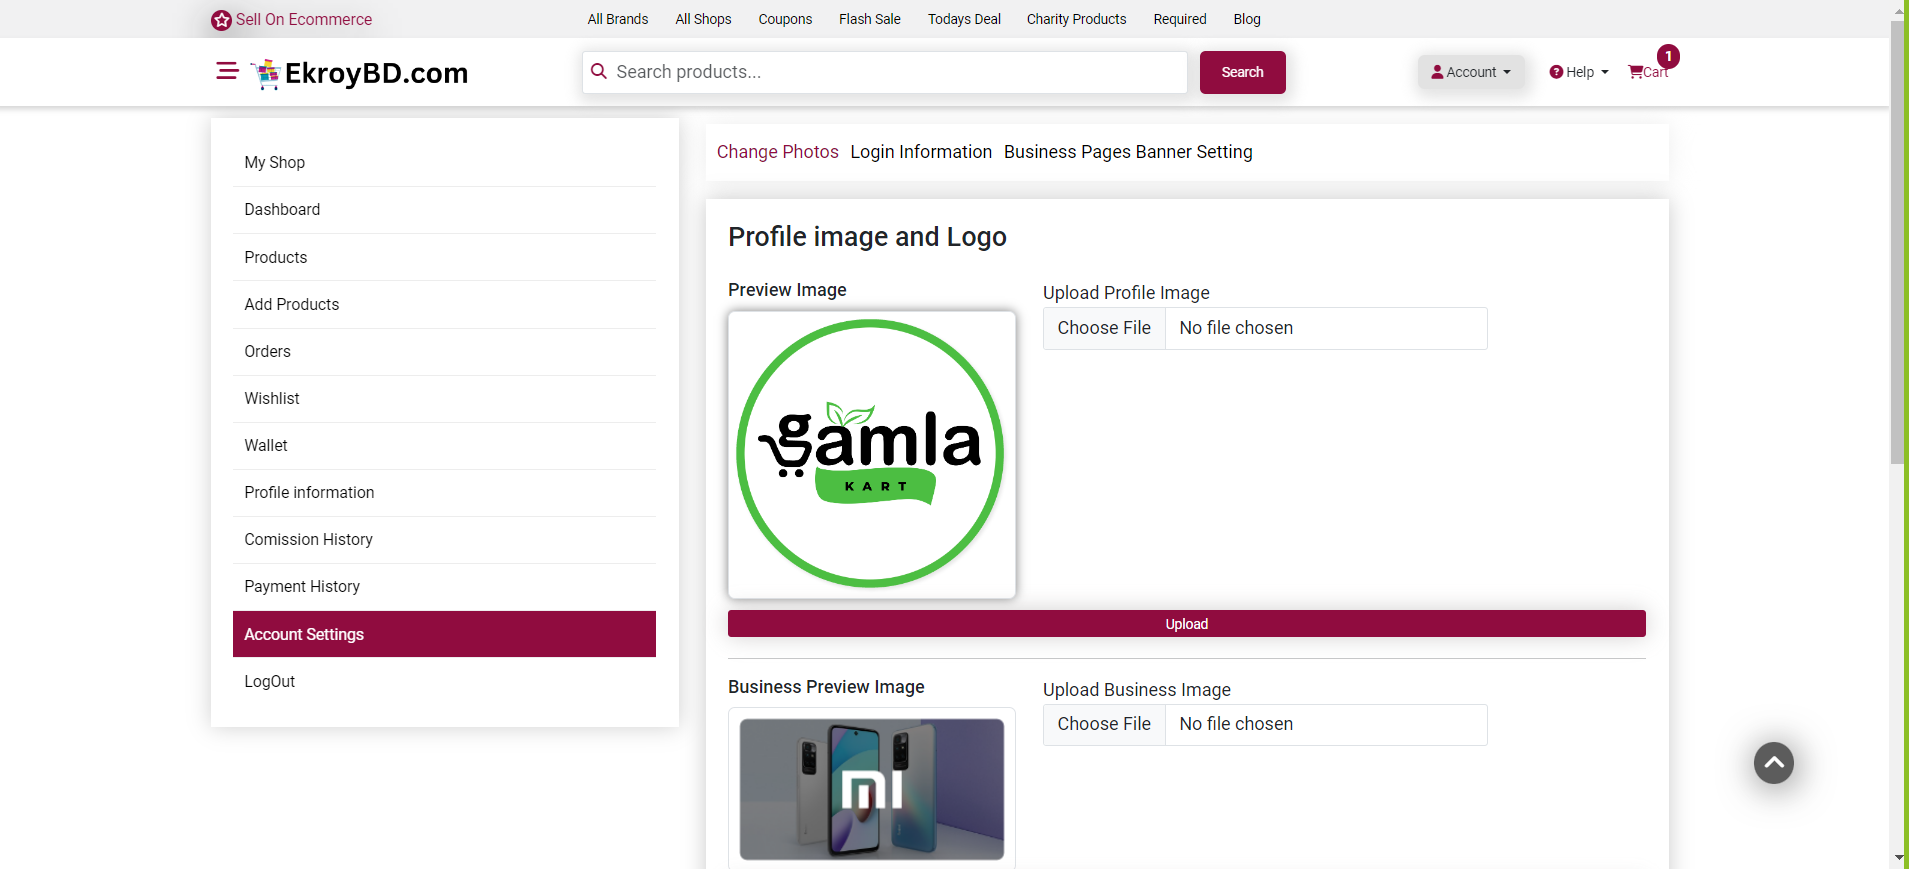This screenshot has height=869, width=1909.
Task: Open the hamburger menu icon
Action: [x=227, y=71]
